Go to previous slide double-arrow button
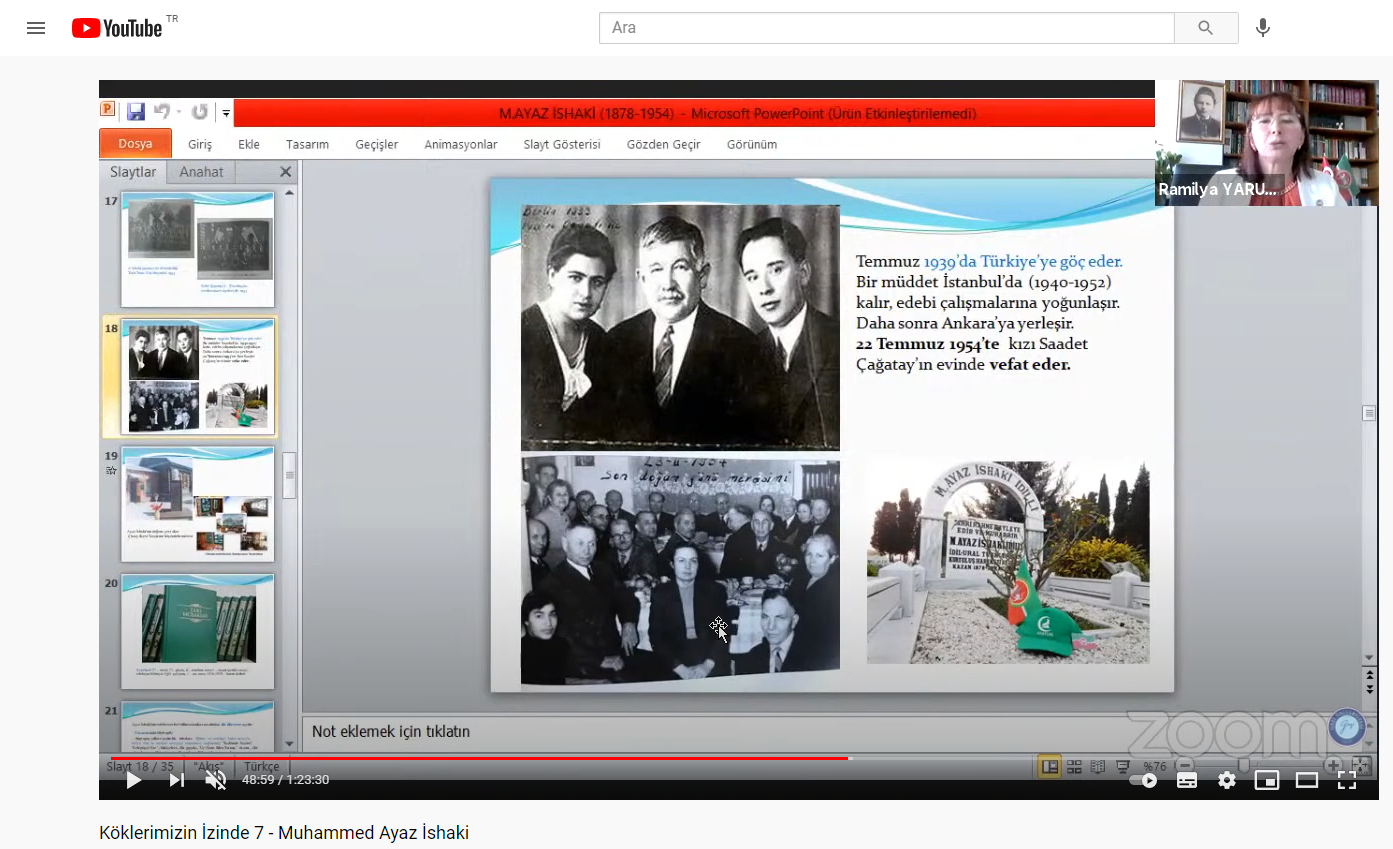Viewport: 1393px width, 849px height. click(1369, 675)
